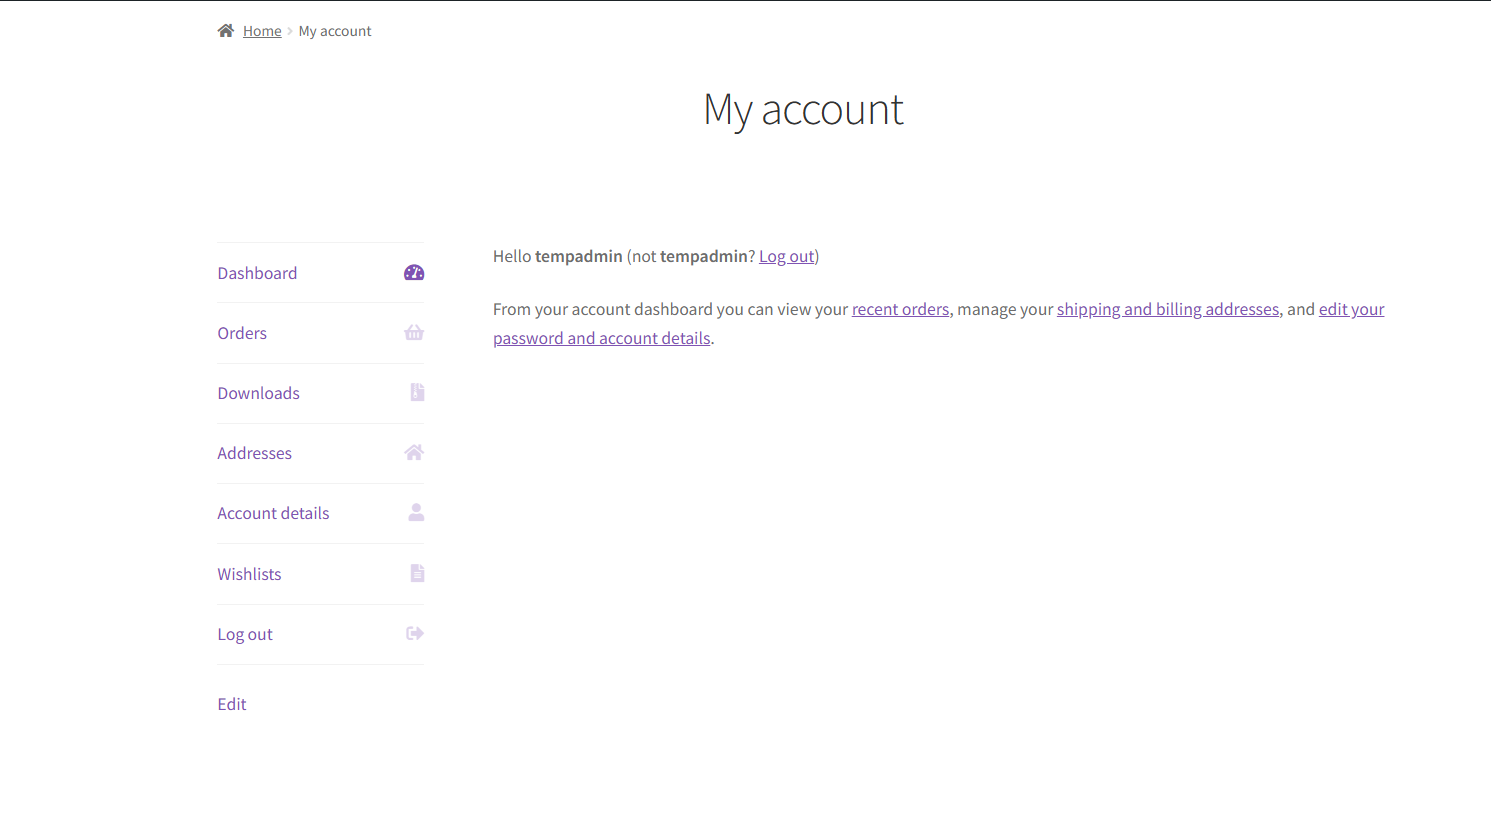Viewport: 1491px width, 824px height.
Task: Click the Addresses house icon
Action: (x=414, y=452)
